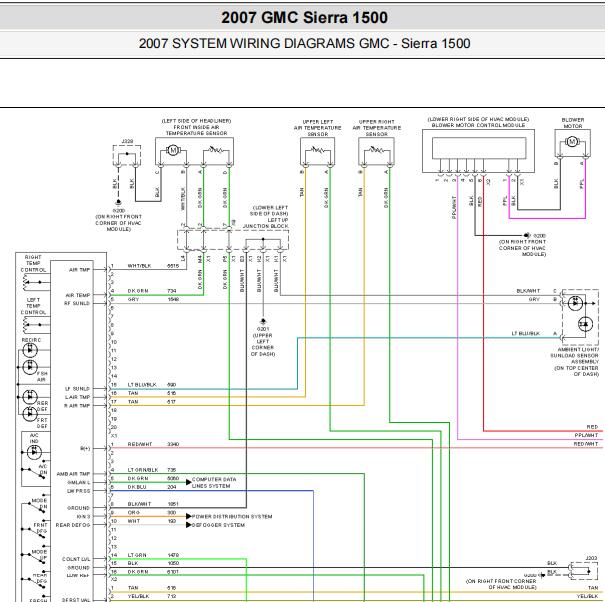The width and height of the screenshot is (605, 602).
Task: Click the 'IGN 3' pin label
Action: 83,516
